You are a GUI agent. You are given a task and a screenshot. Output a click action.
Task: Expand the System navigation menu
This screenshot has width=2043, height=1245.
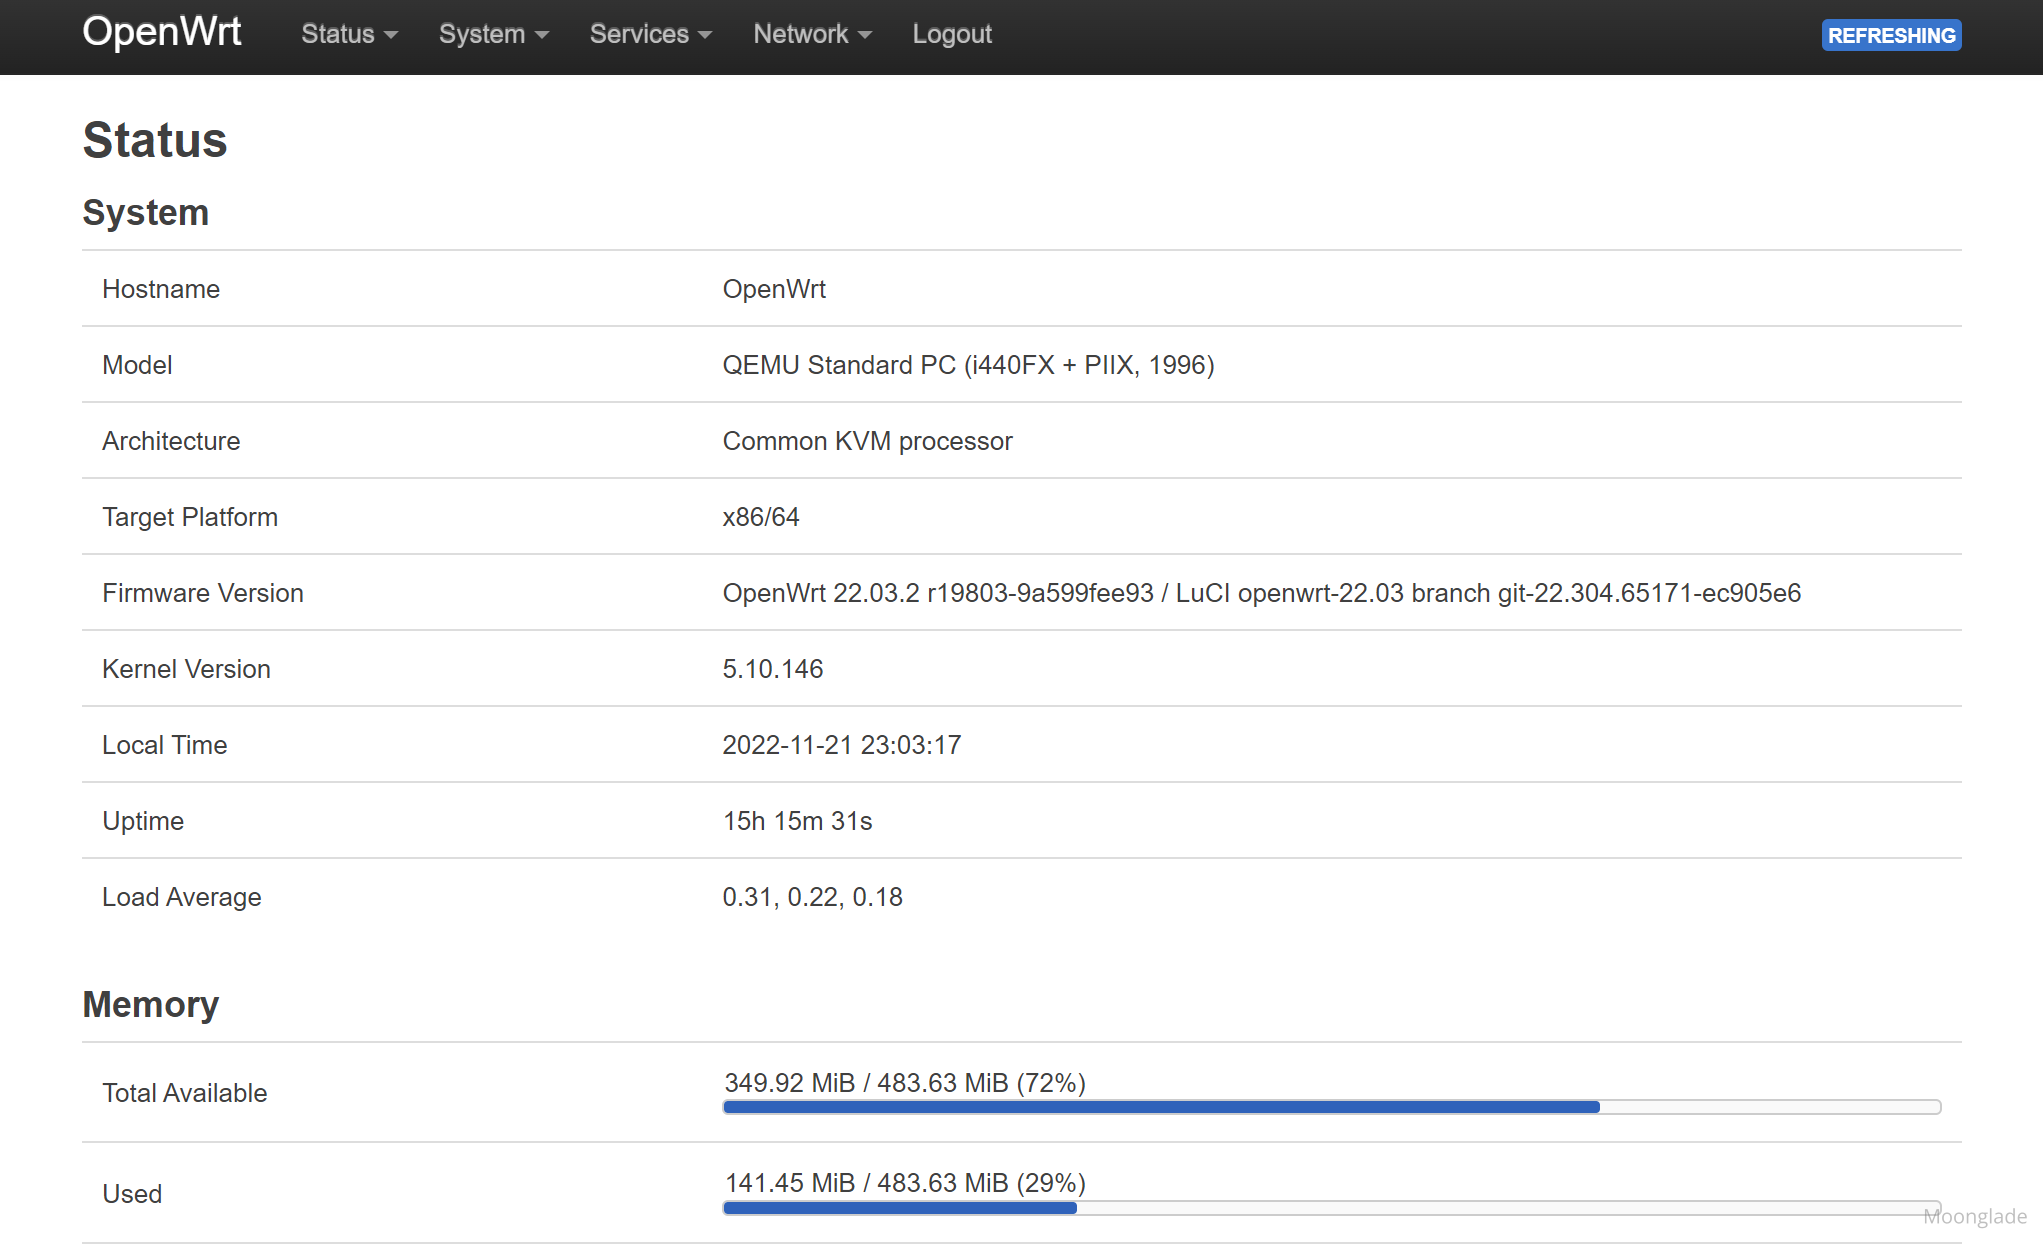pyautogui.click(x=493, y=34)
